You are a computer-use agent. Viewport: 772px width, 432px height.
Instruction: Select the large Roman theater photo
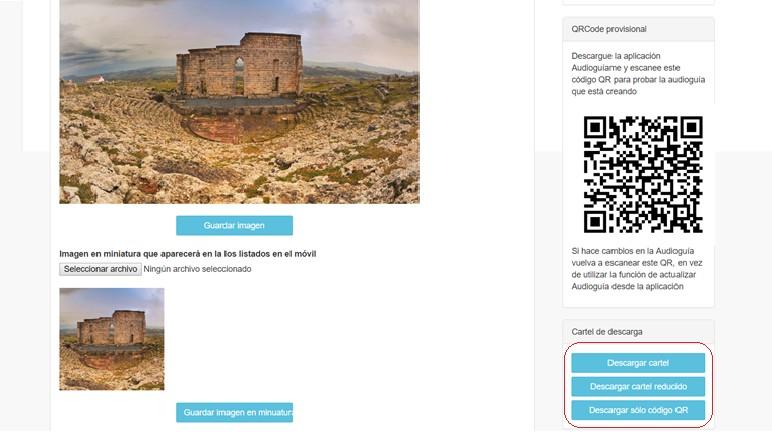coord(239,101)
